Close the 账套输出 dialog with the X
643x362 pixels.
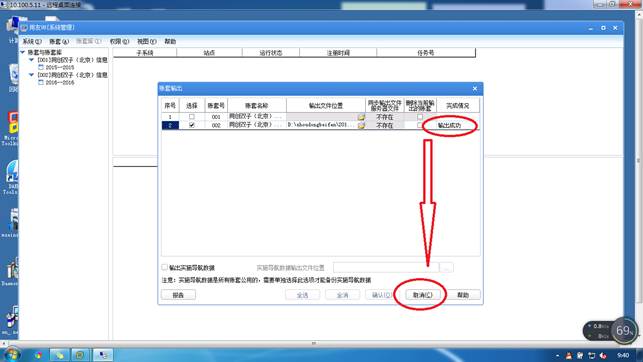pos(475,89)
